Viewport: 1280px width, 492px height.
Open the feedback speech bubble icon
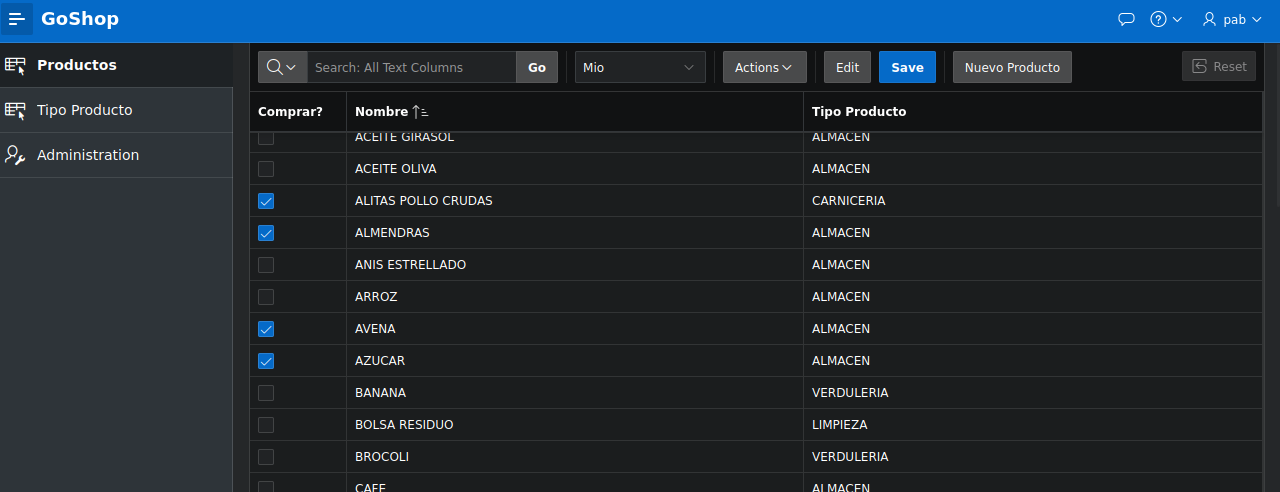tap(1126, 19)
